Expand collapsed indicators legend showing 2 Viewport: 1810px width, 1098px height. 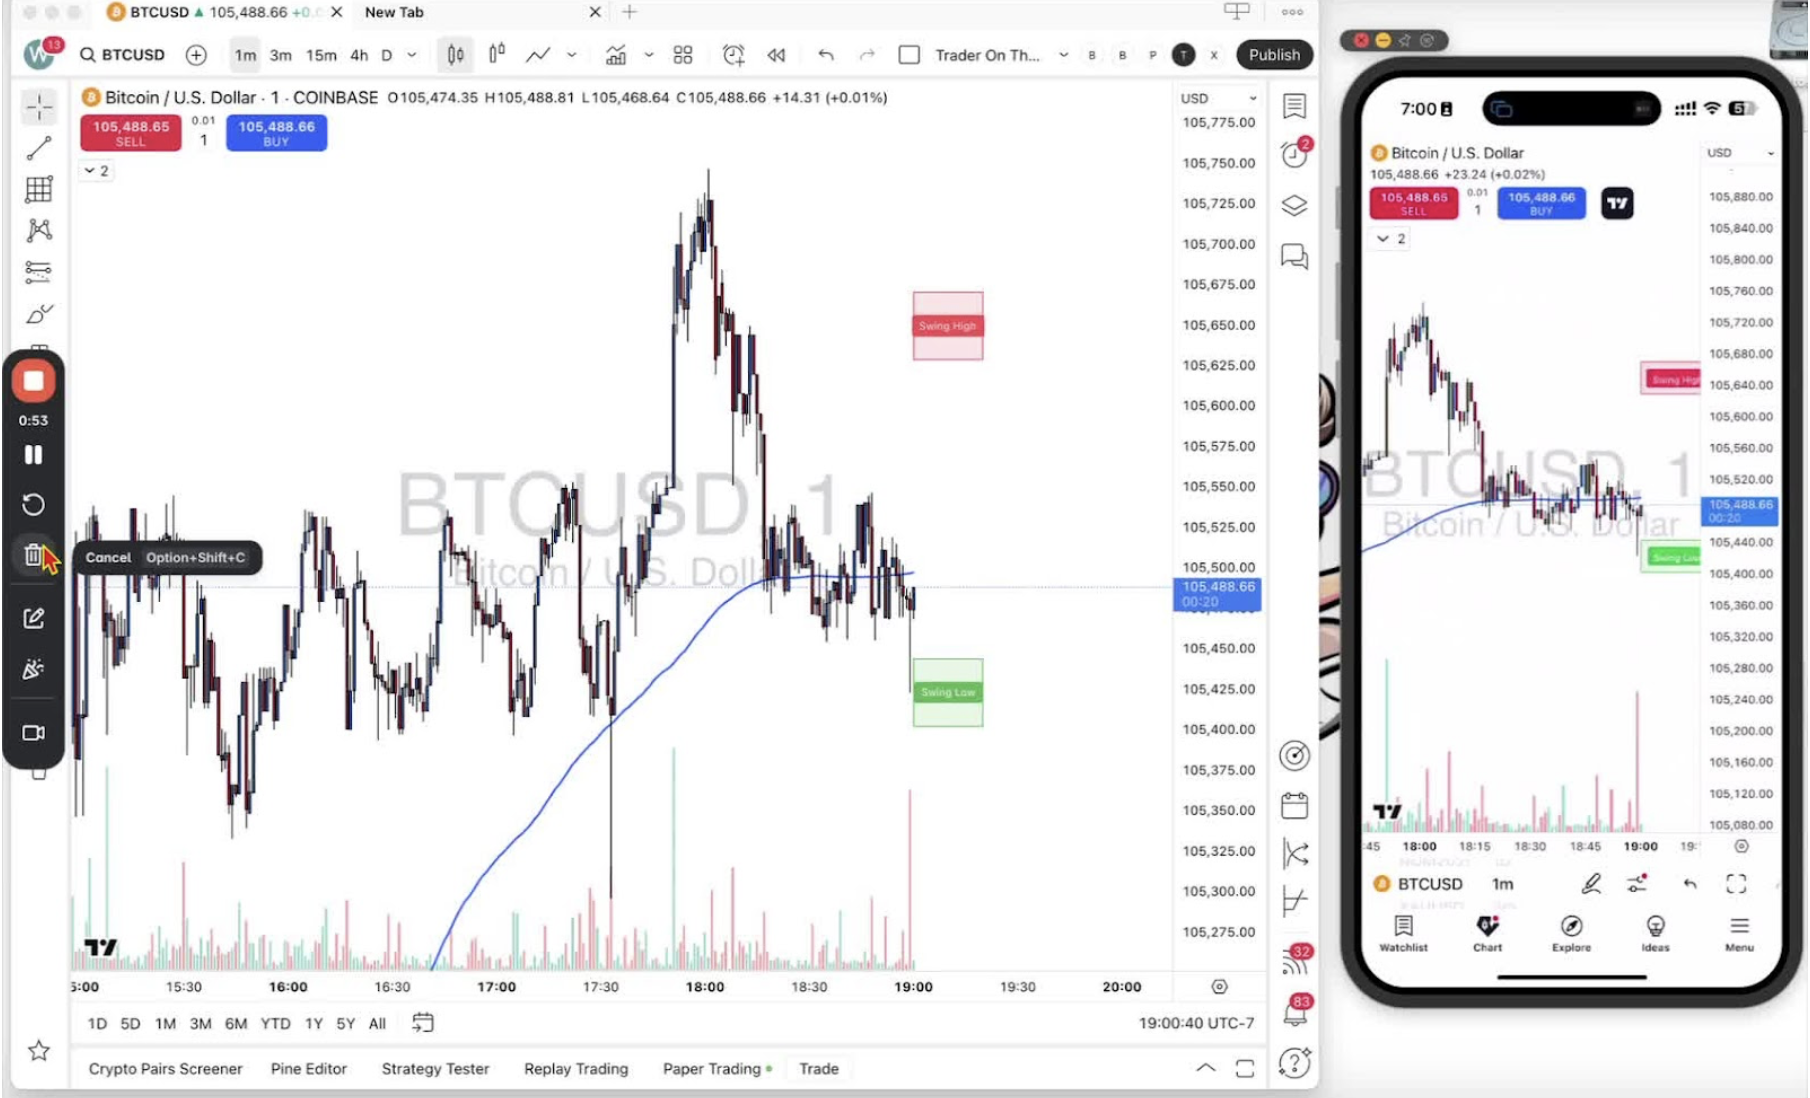pyautogui.click(x=96, y=171)
